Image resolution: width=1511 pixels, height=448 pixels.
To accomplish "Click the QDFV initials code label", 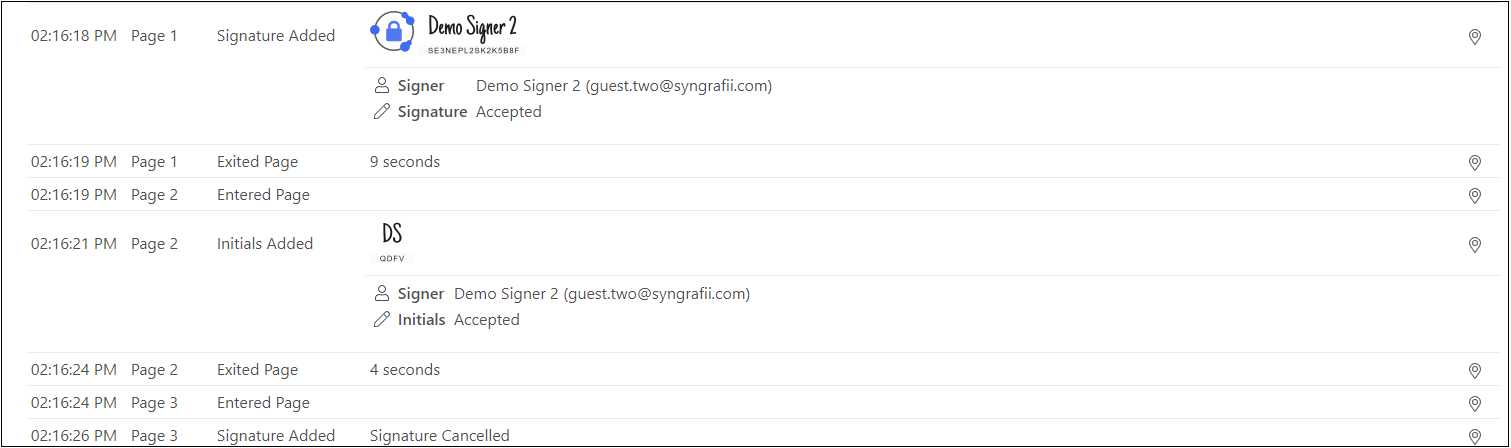I will pyautogui.click(x=391, y=257).
